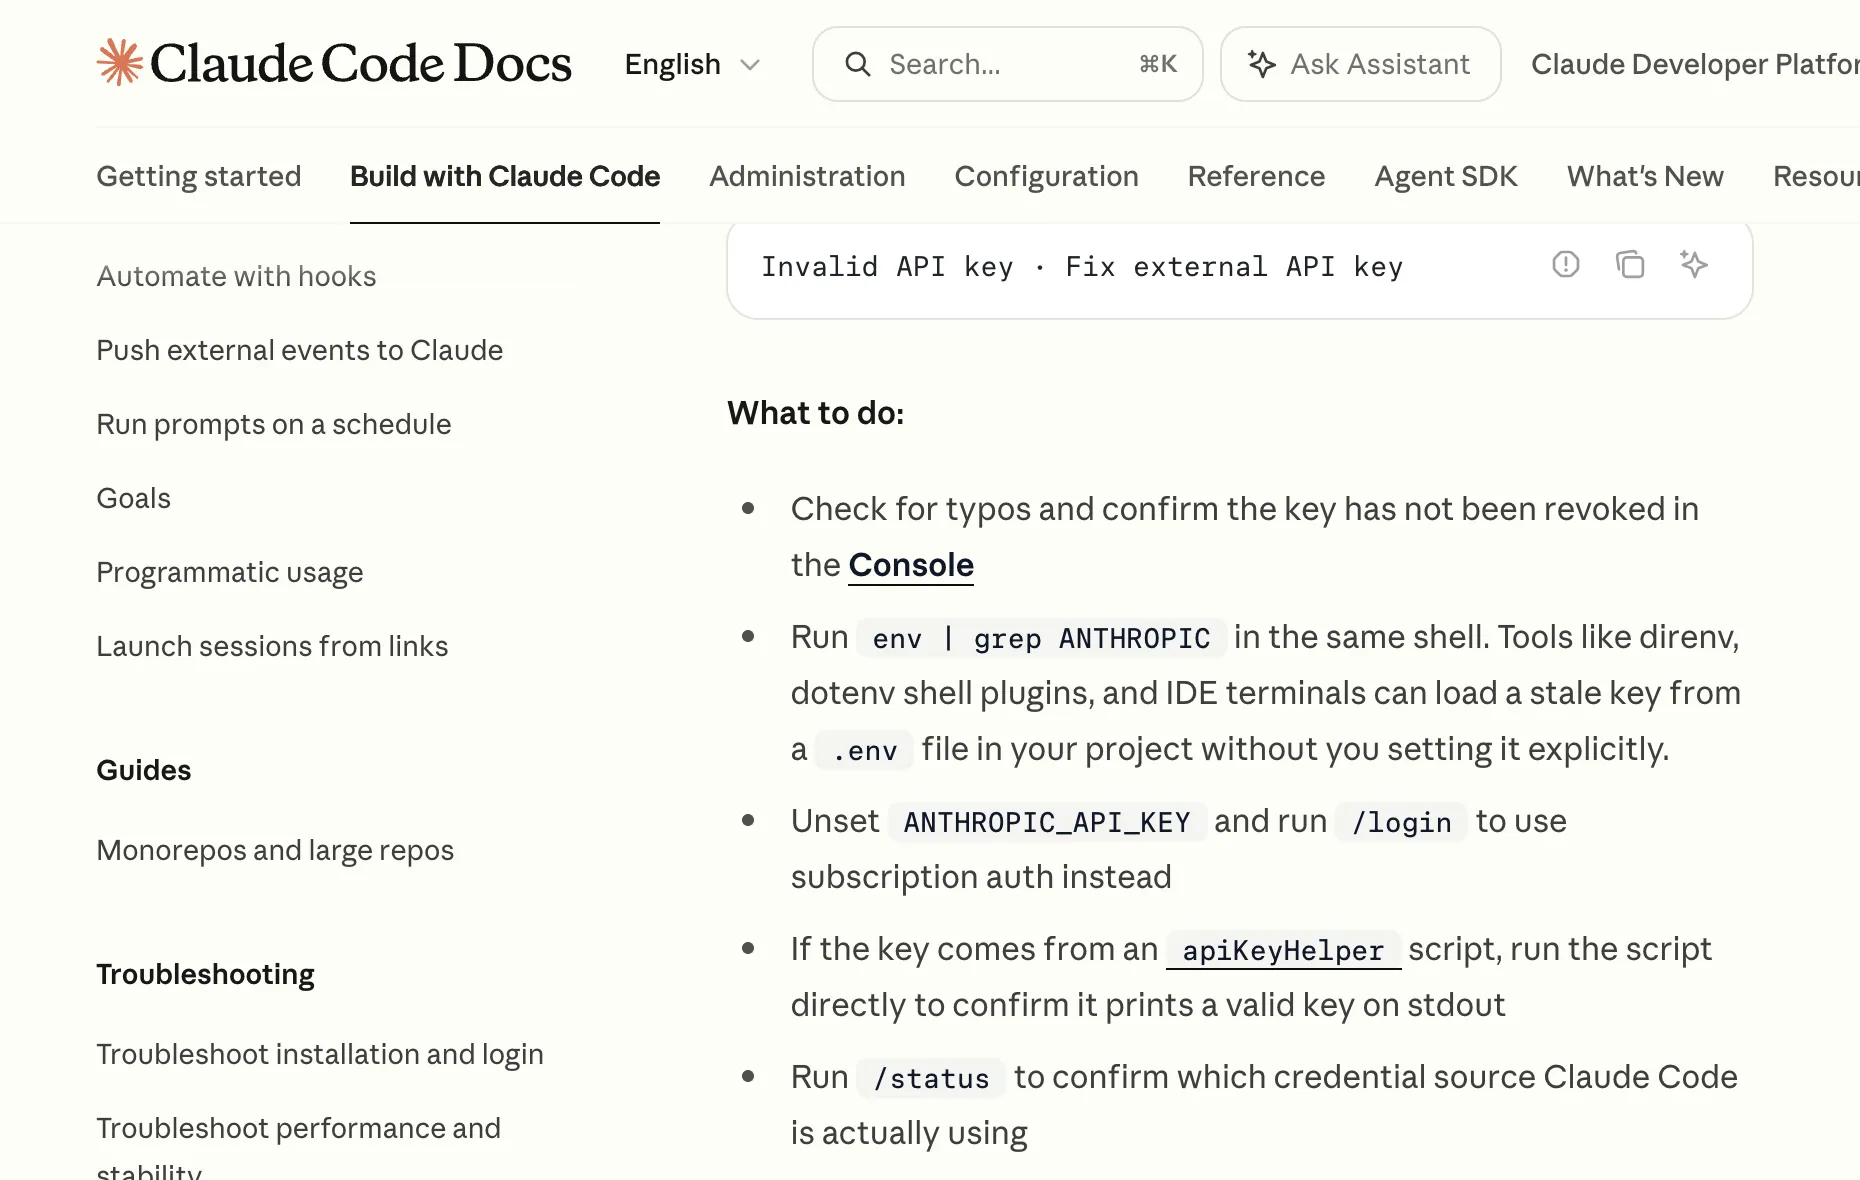Focus the Search… input field
1860x1180 pixels.
pyautogui.click(x=1008, y=64)
